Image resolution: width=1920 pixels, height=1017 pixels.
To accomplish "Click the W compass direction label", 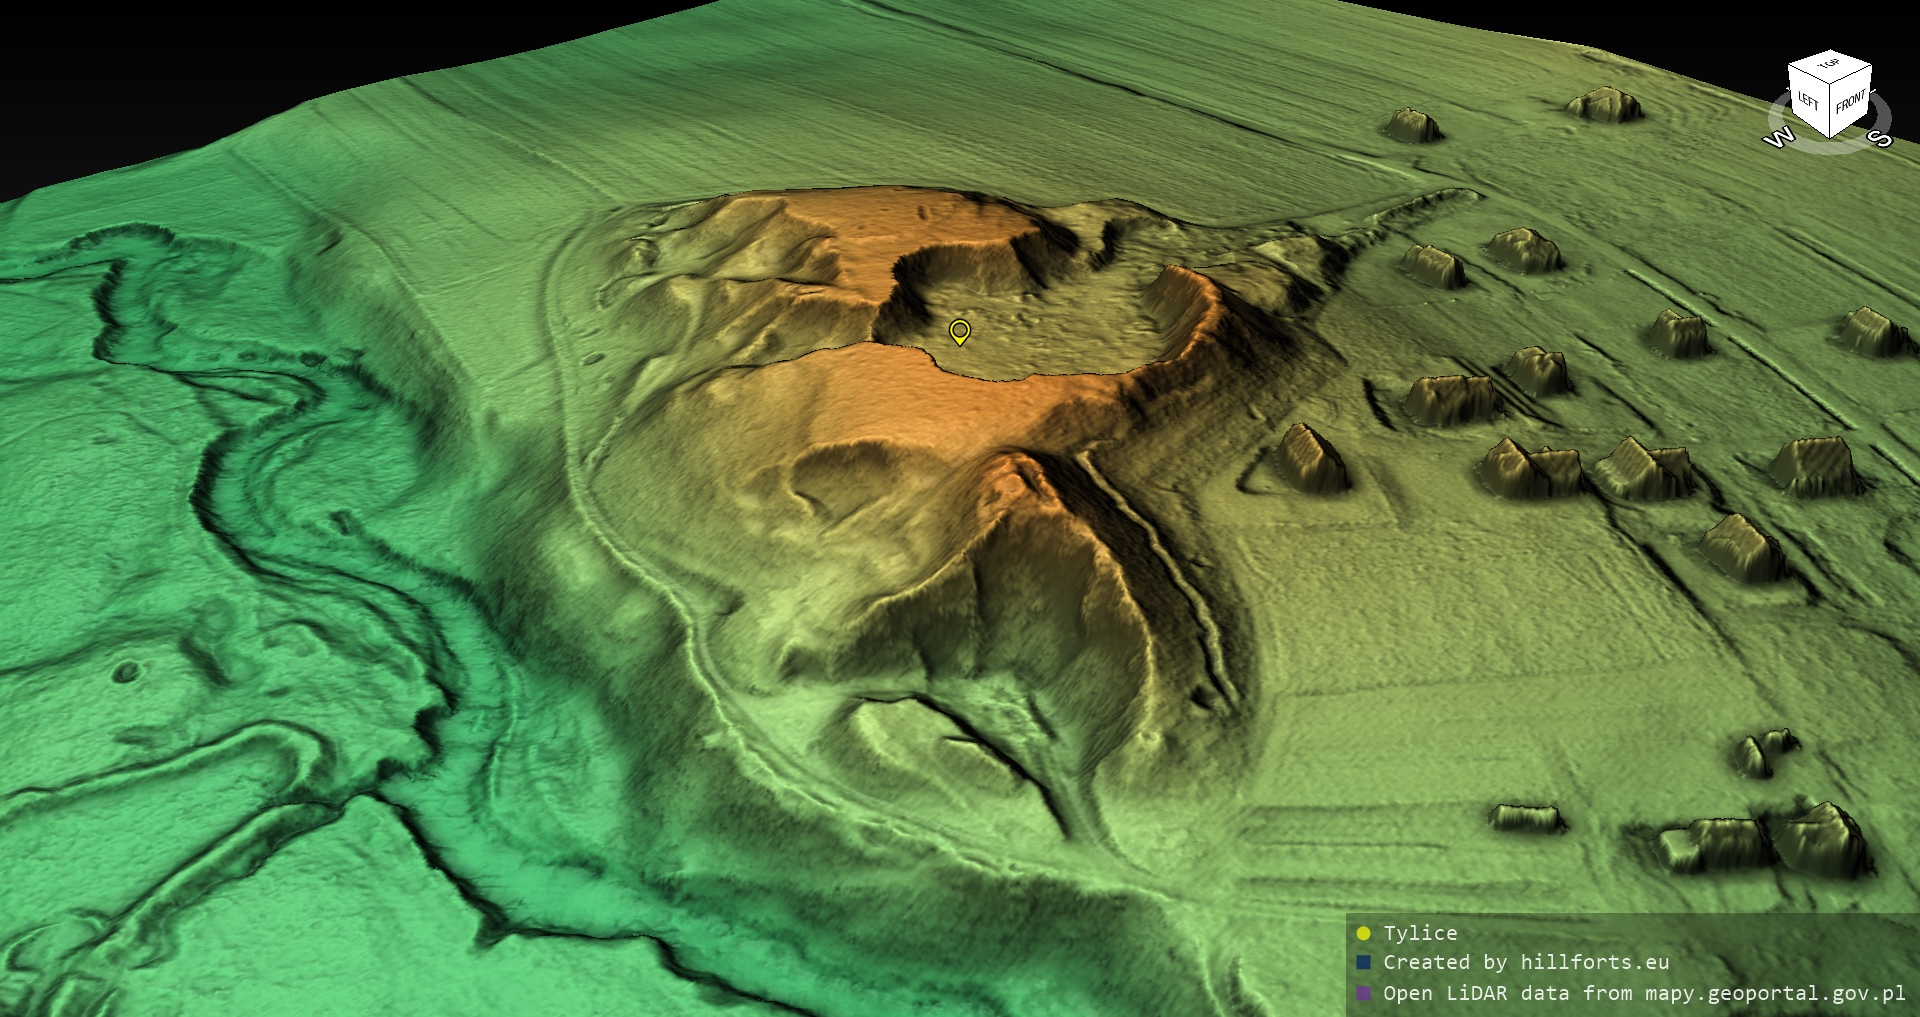I will [1778, 138].
